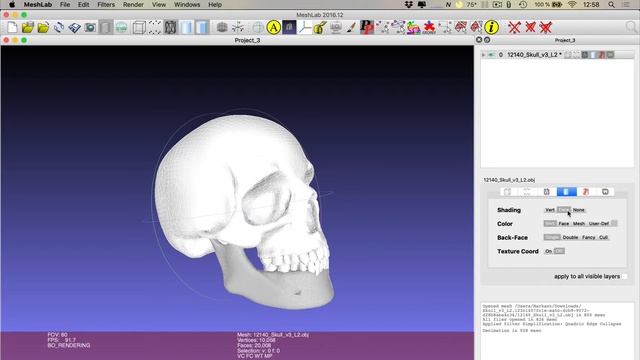Show axis star icon

pos(238,27)
